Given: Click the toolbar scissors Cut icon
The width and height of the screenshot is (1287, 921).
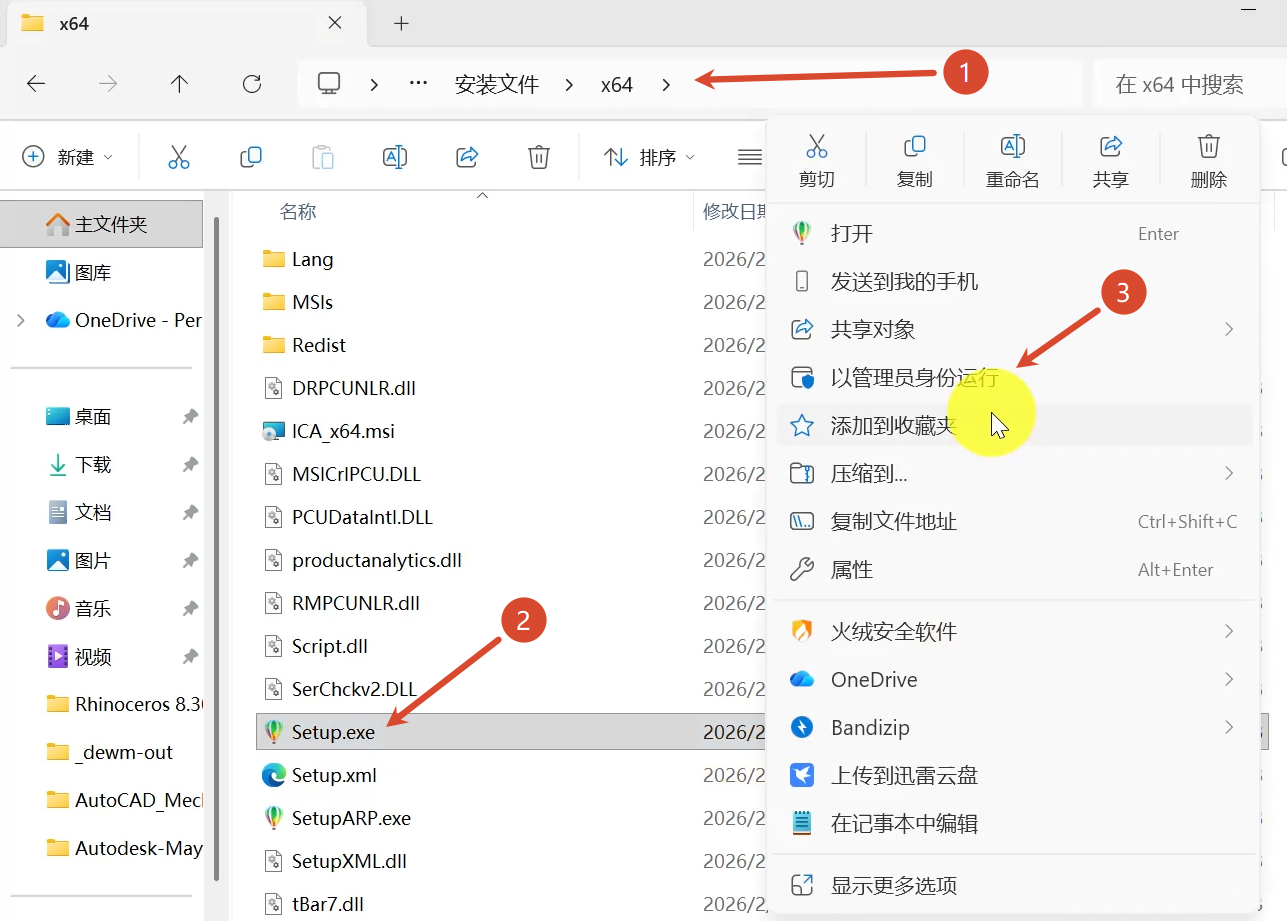Looking at the screenshot, I should pos(179,157).
